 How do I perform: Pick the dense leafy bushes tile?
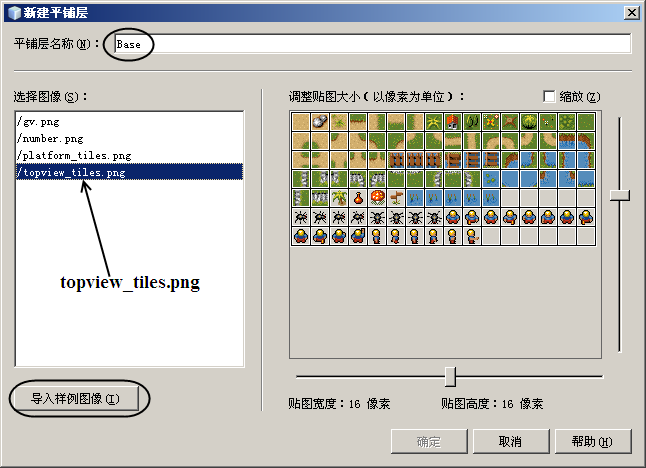pos(566,122)
